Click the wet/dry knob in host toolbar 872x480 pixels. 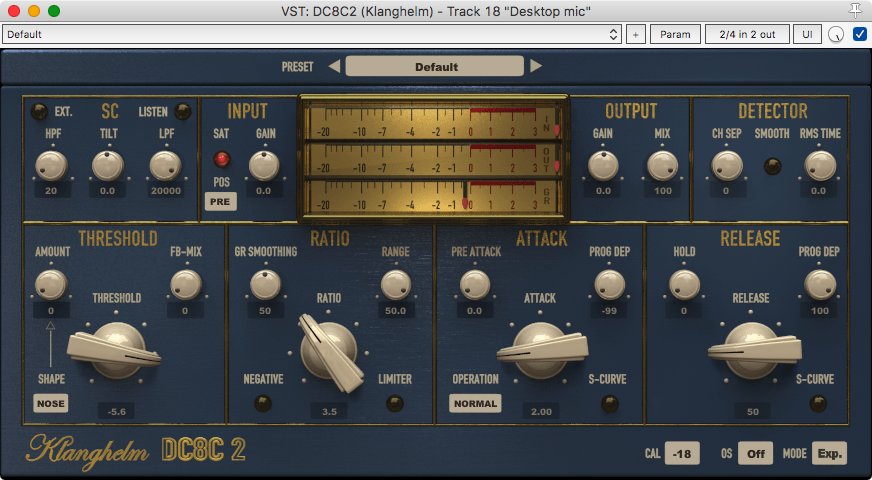[836, 34]
